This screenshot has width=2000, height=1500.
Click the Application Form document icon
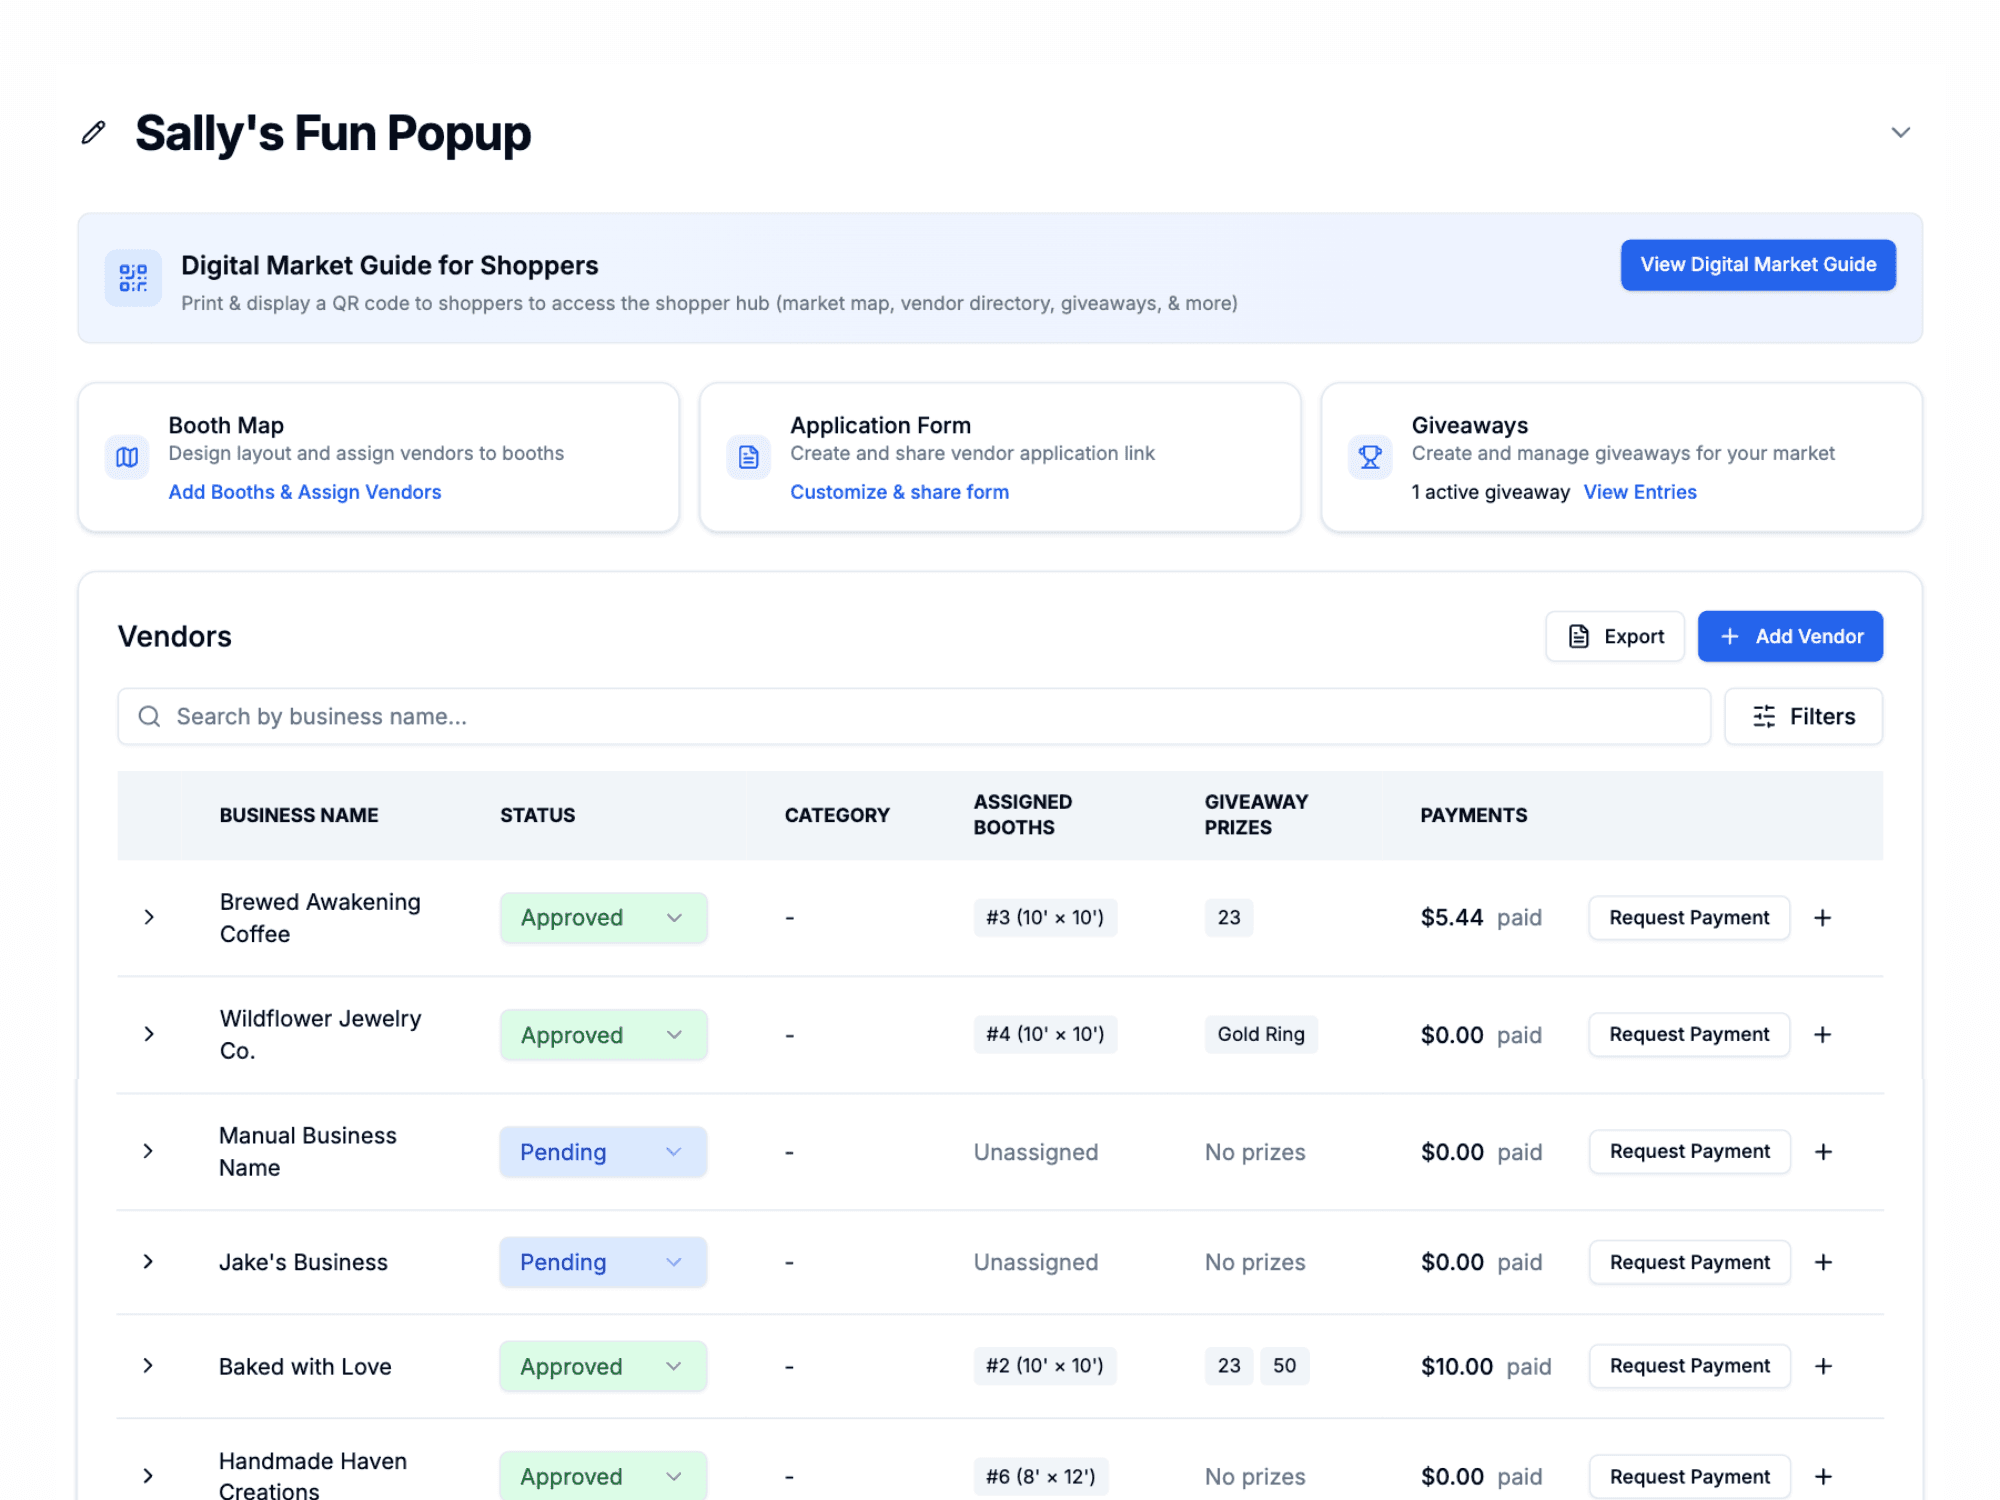click(x=748, y=457)
